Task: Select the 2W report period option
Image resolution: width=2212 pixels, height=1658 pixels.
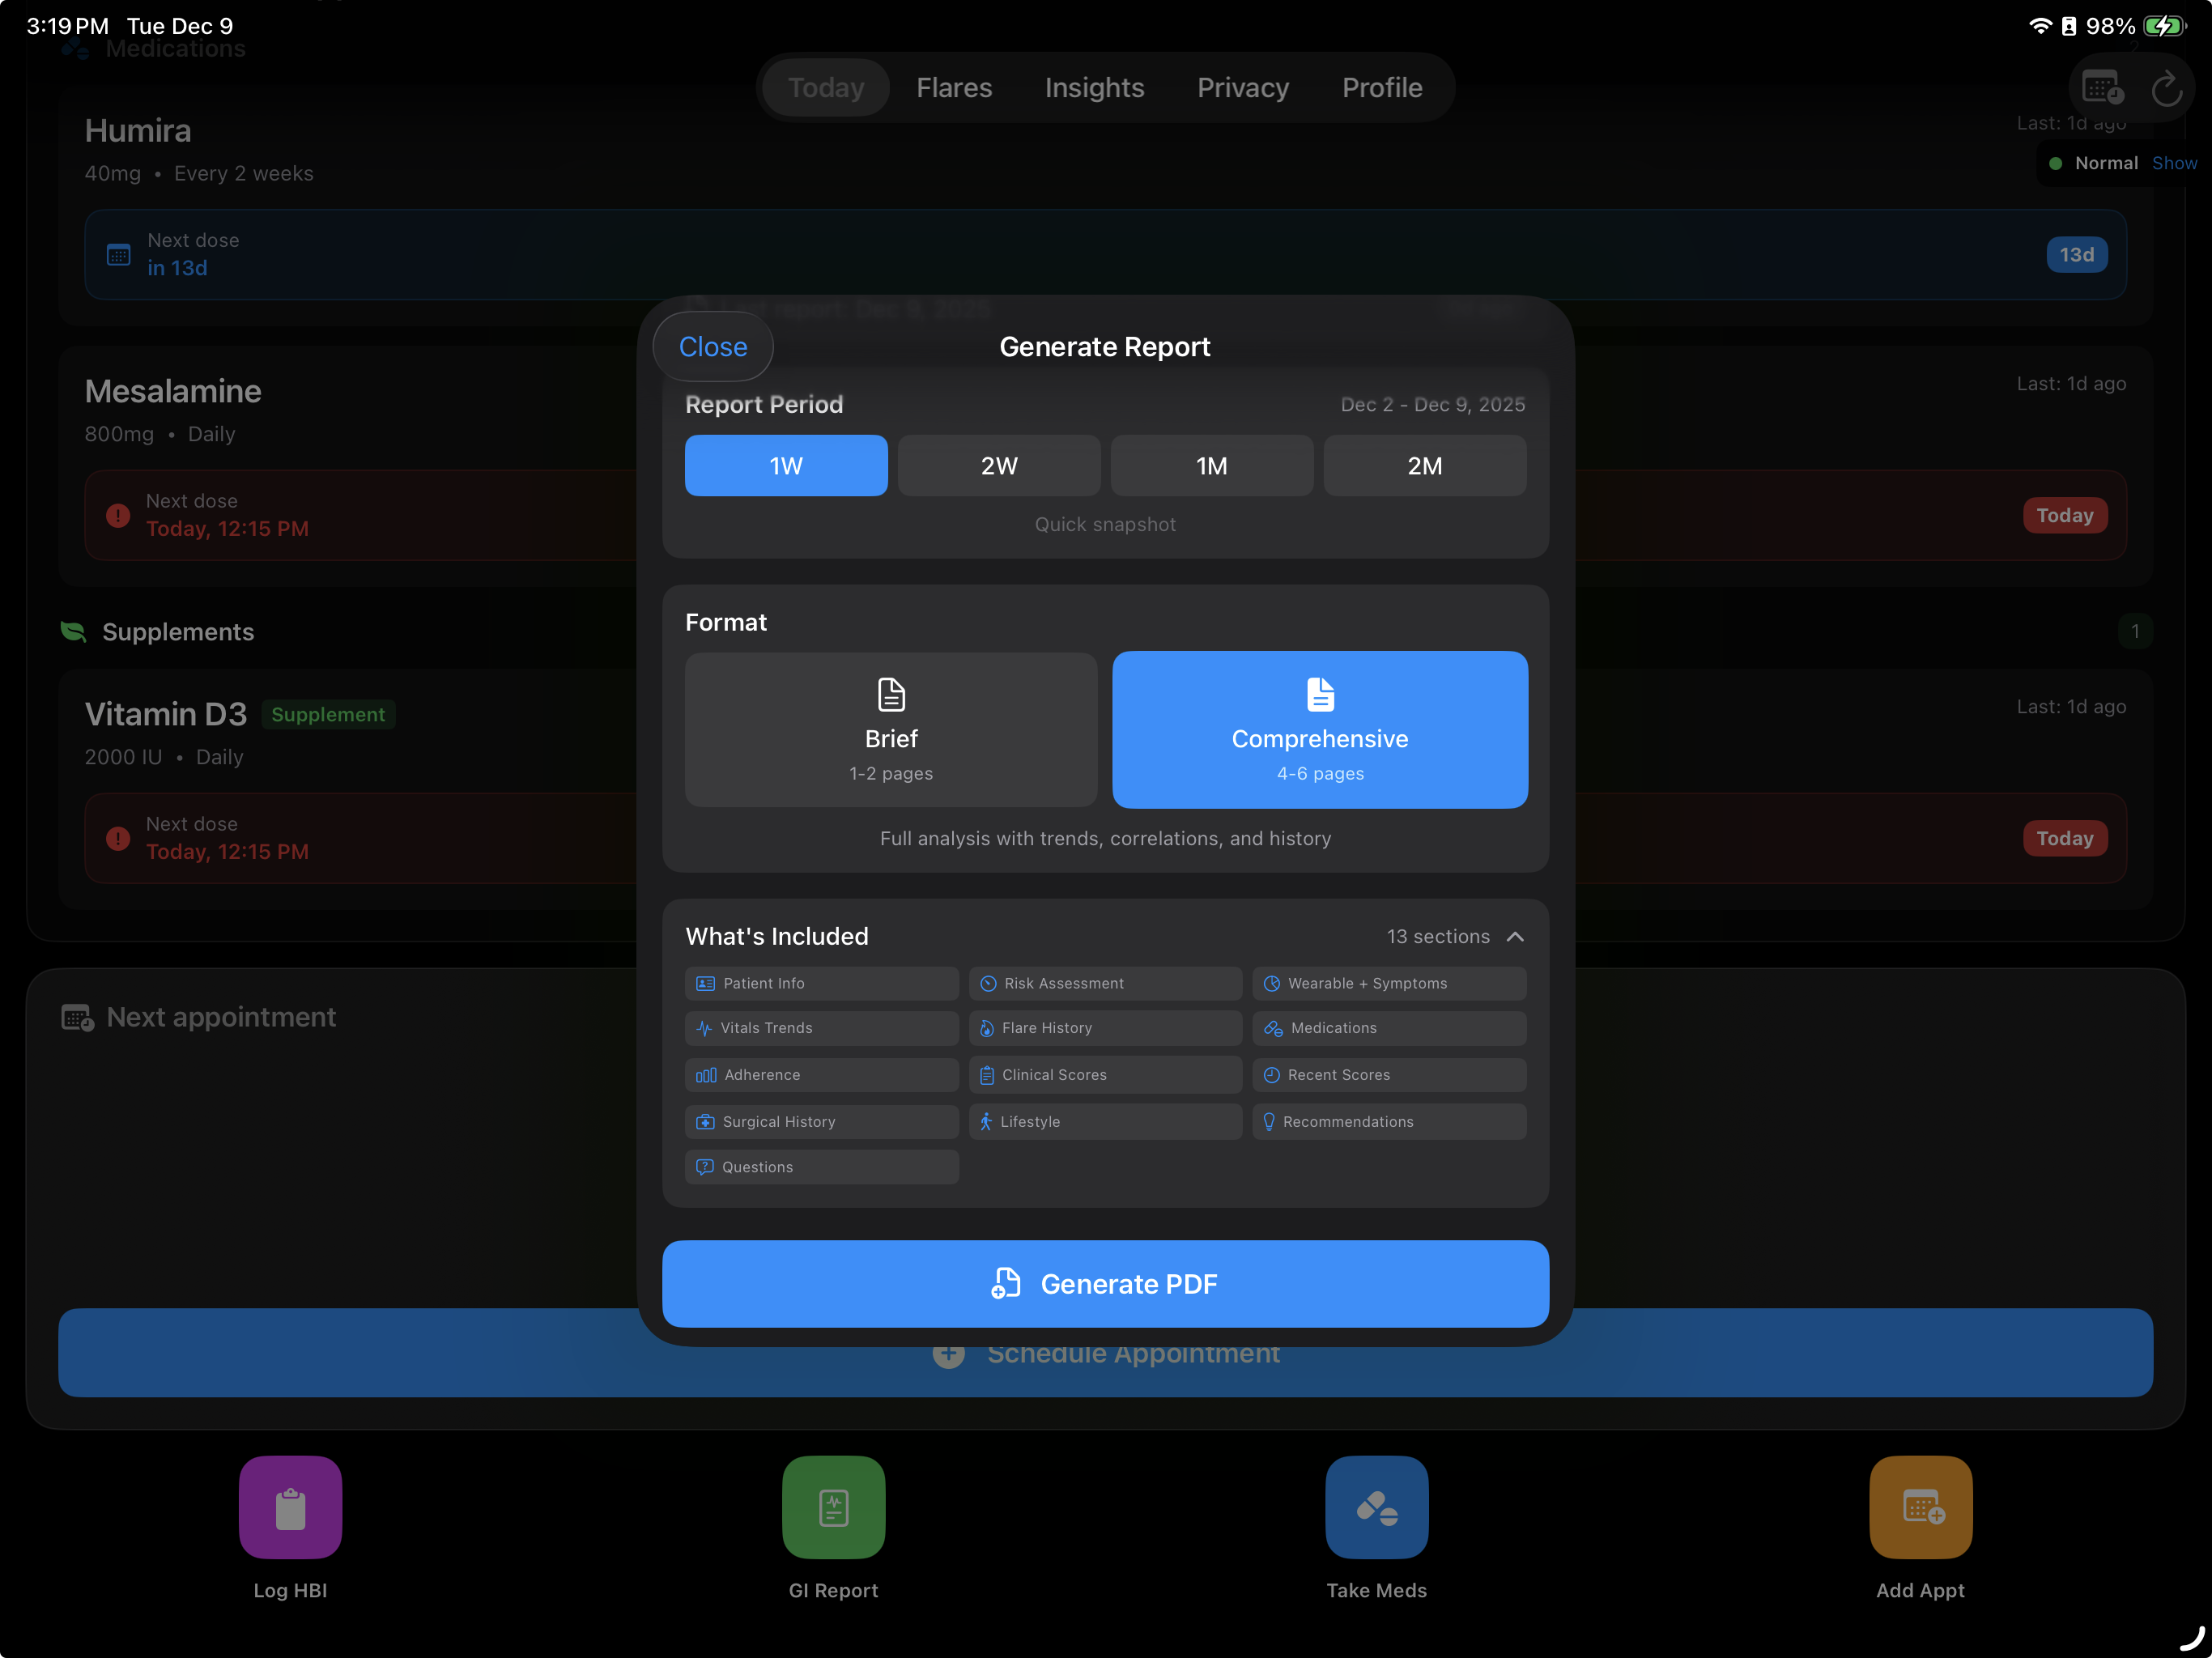Action: (x=998, y=465)
